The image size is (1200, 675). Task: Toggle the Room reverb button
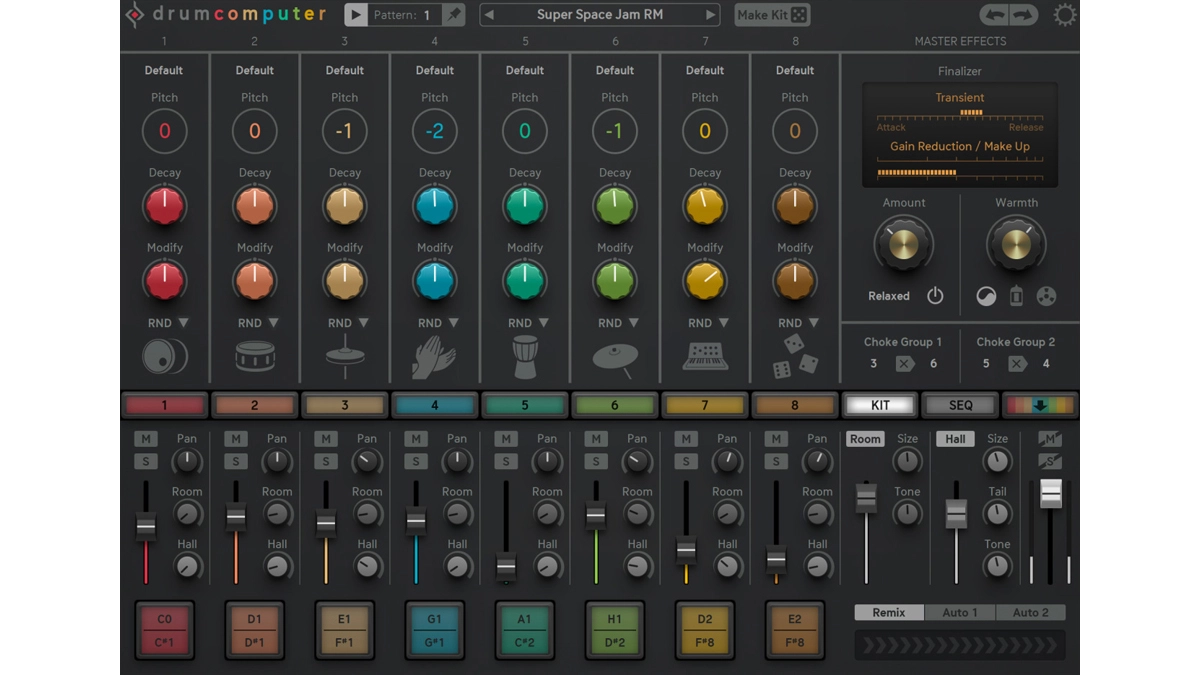tap(866, 439)
